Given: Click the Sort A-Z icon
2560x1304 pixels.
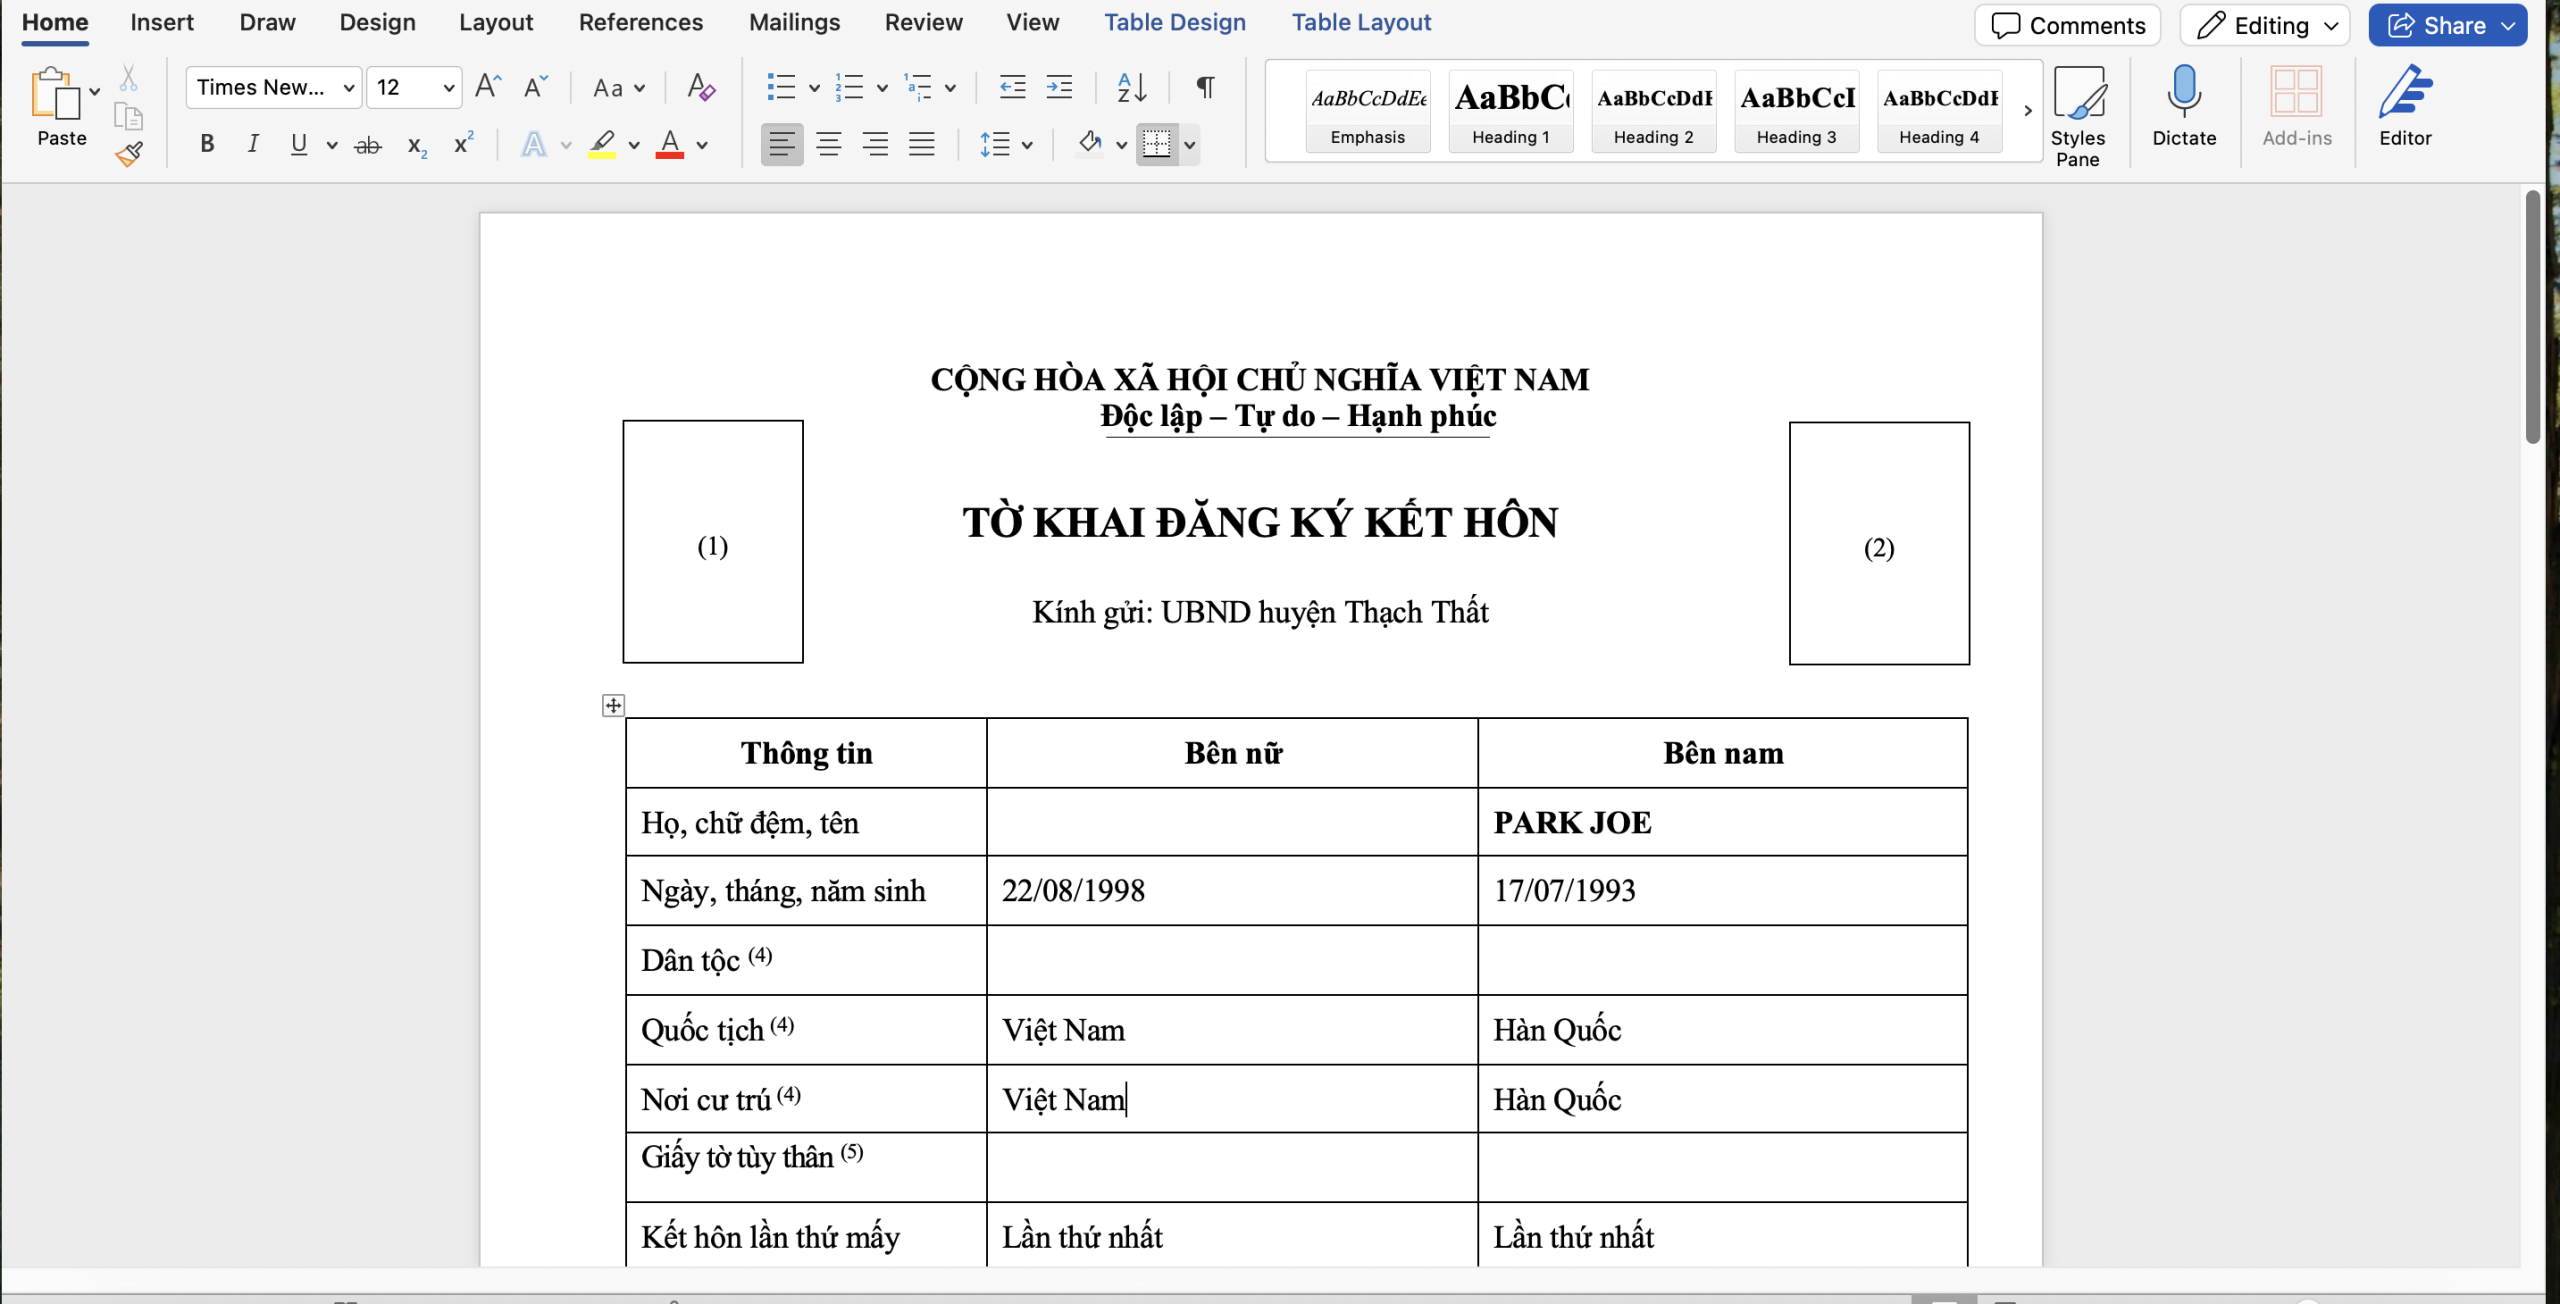Looking at the screenshot, I should (x=1131, y=88).
